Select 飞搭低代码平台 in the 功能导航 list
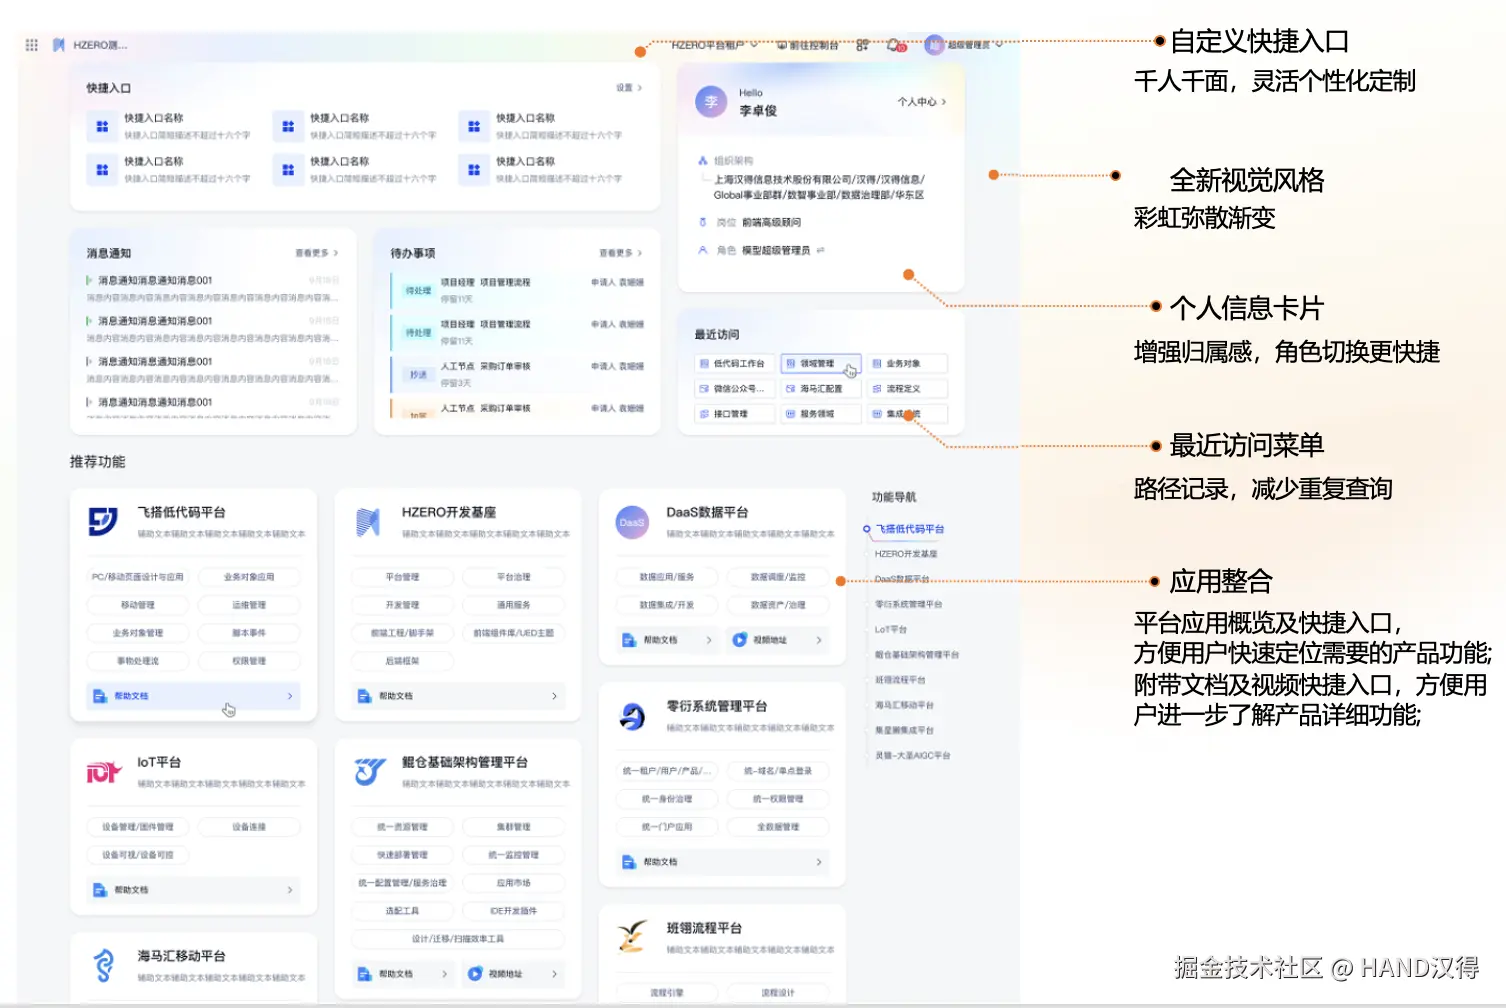The height and width of the screenshot is (1008, 1506). click(x=910, y=529)
